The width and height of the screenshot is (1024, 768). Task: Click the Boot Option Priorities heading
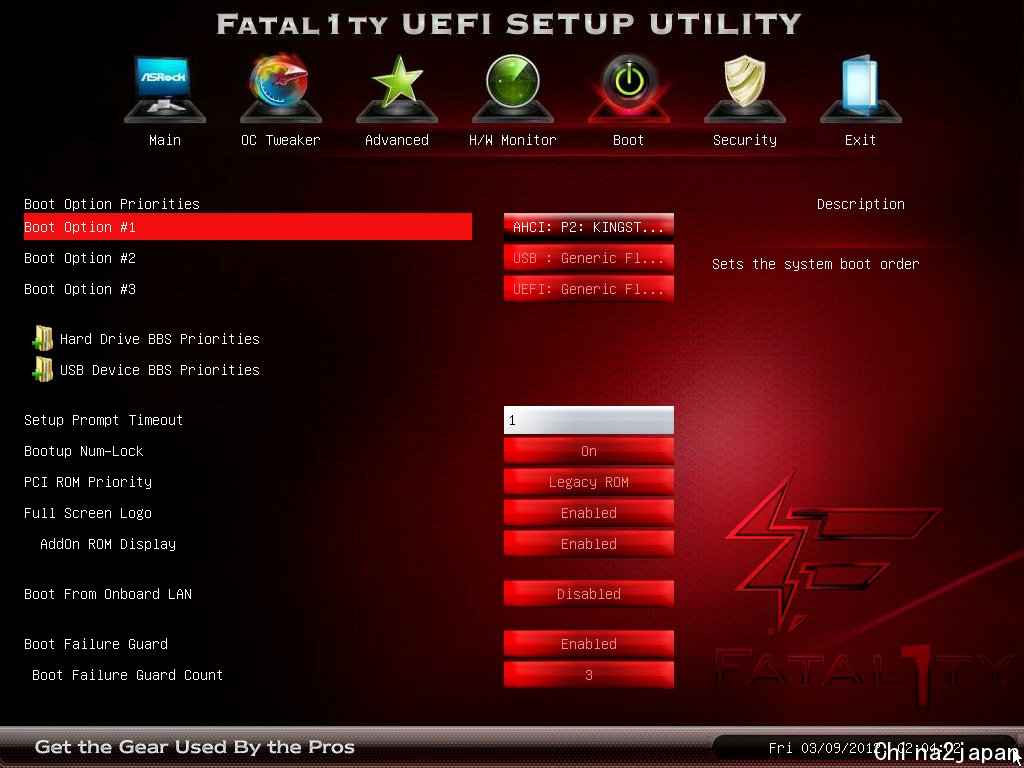click(112, 204)
